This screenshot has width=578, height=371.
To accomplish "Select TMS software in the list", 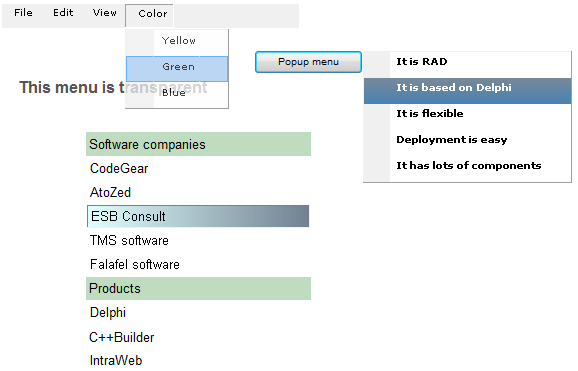I will (x=198, y=240).
